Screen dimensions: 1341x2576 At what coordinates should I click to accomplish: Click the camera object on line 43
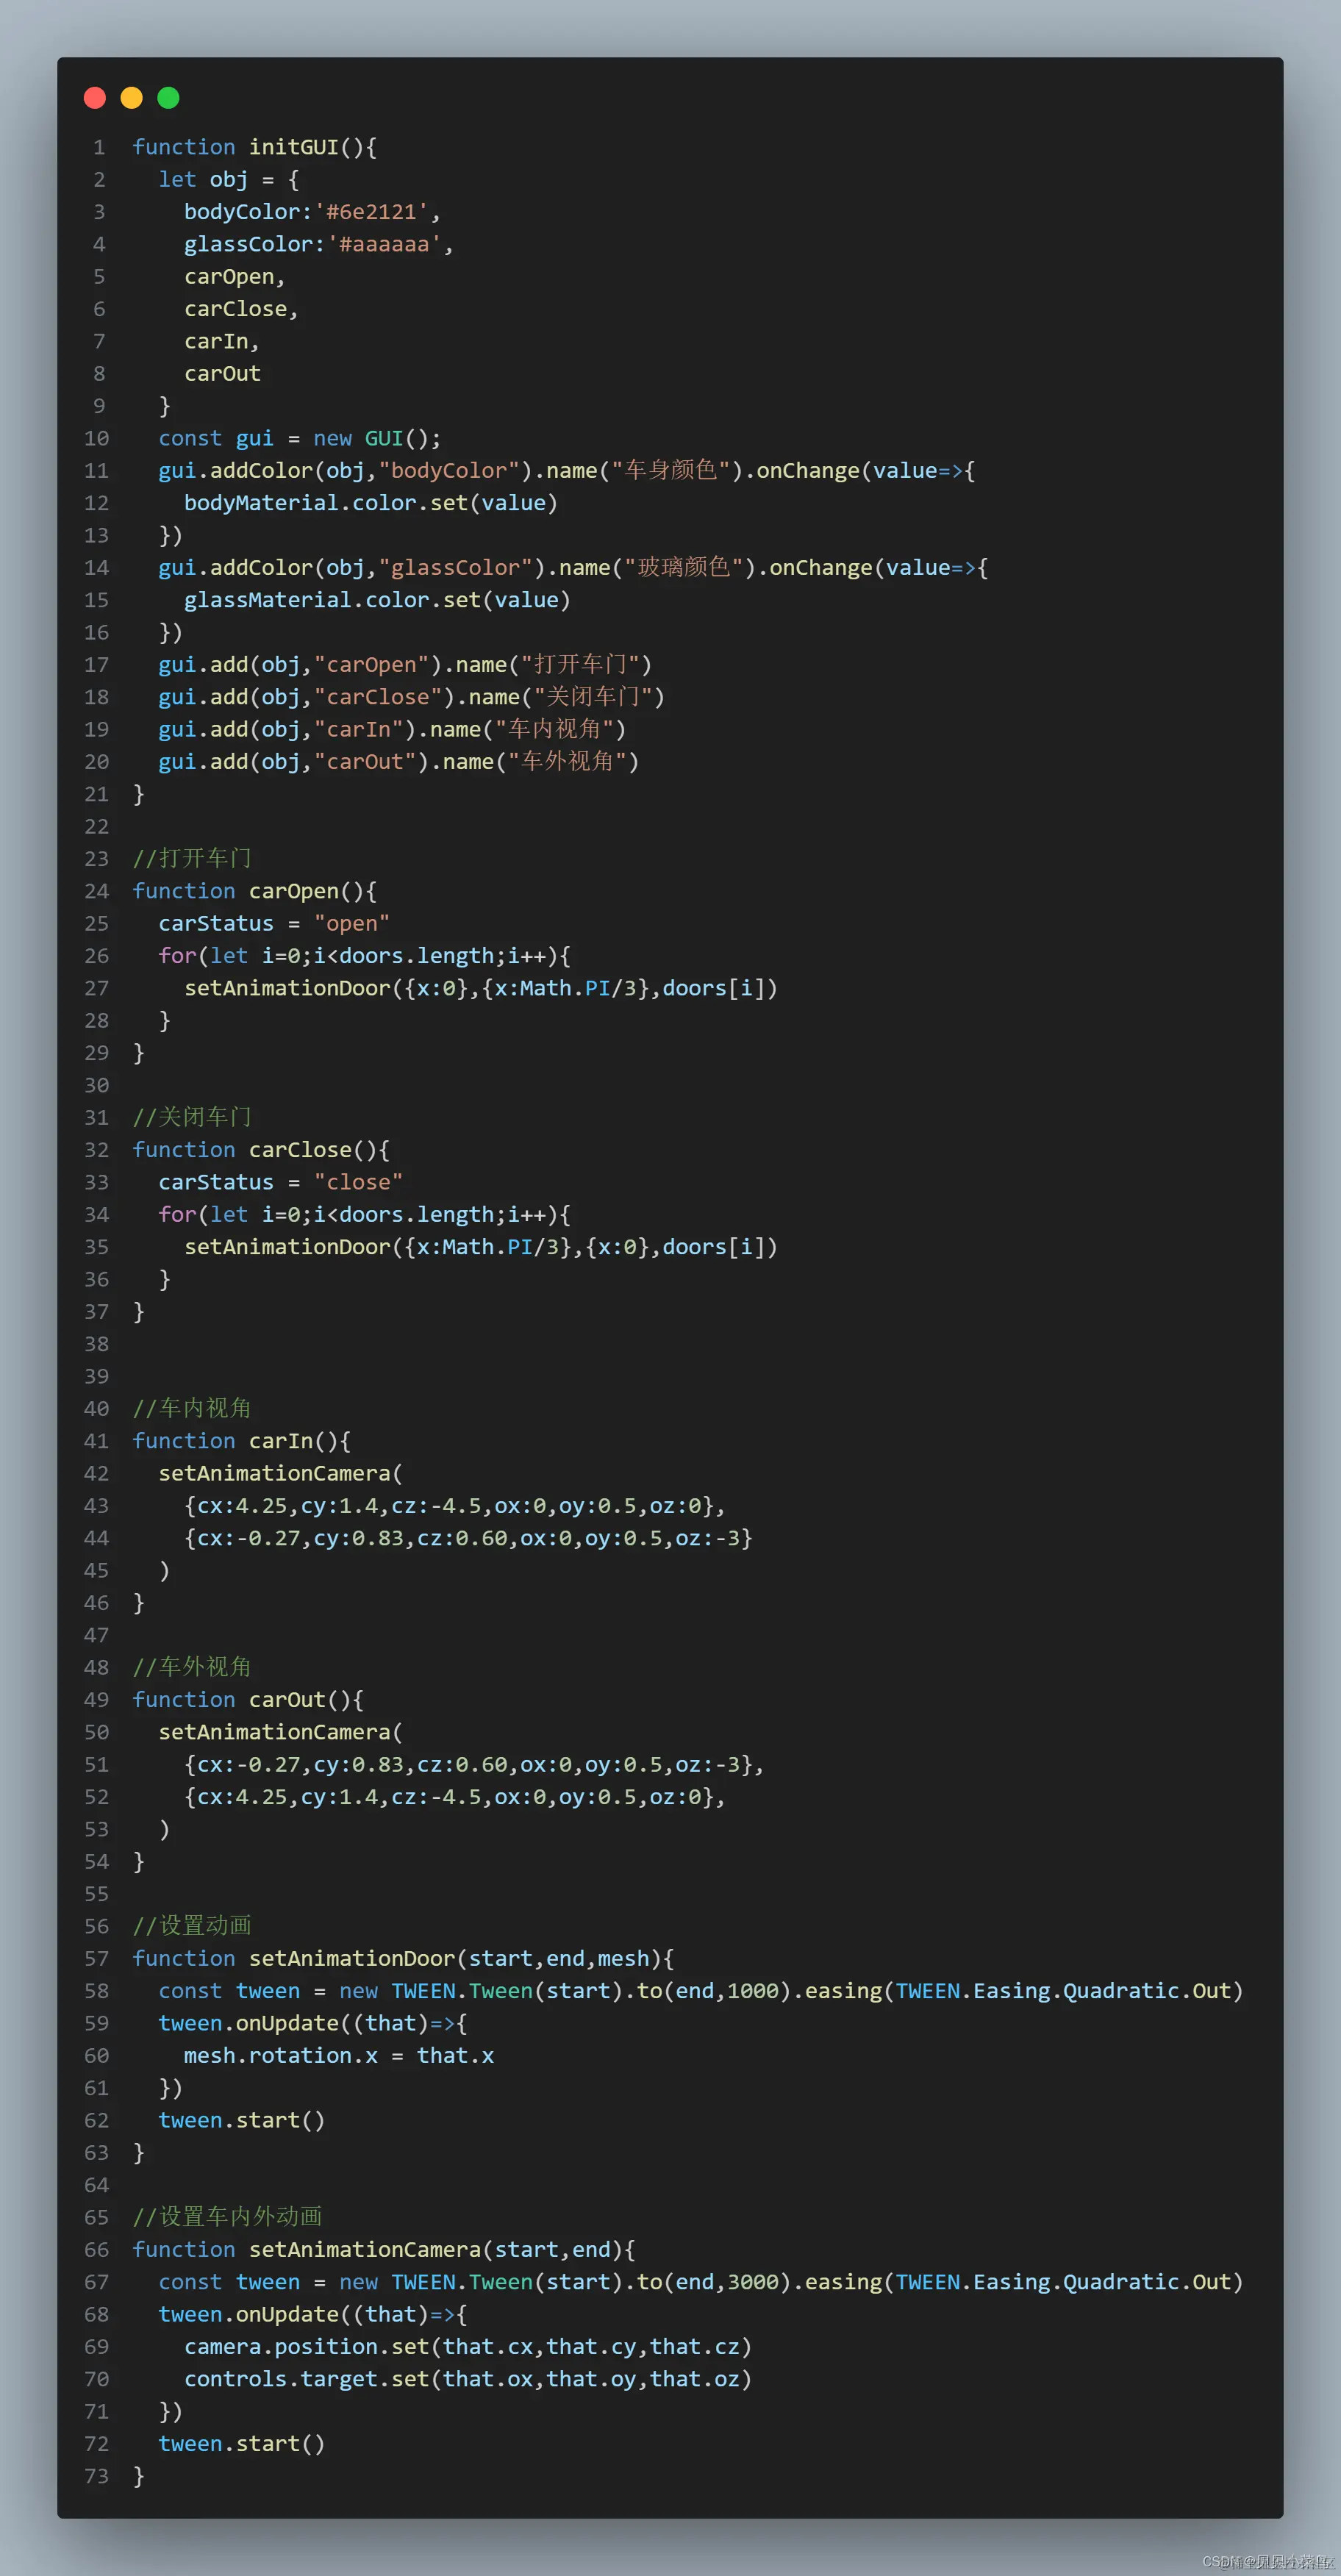click(x=455, y=1506)
